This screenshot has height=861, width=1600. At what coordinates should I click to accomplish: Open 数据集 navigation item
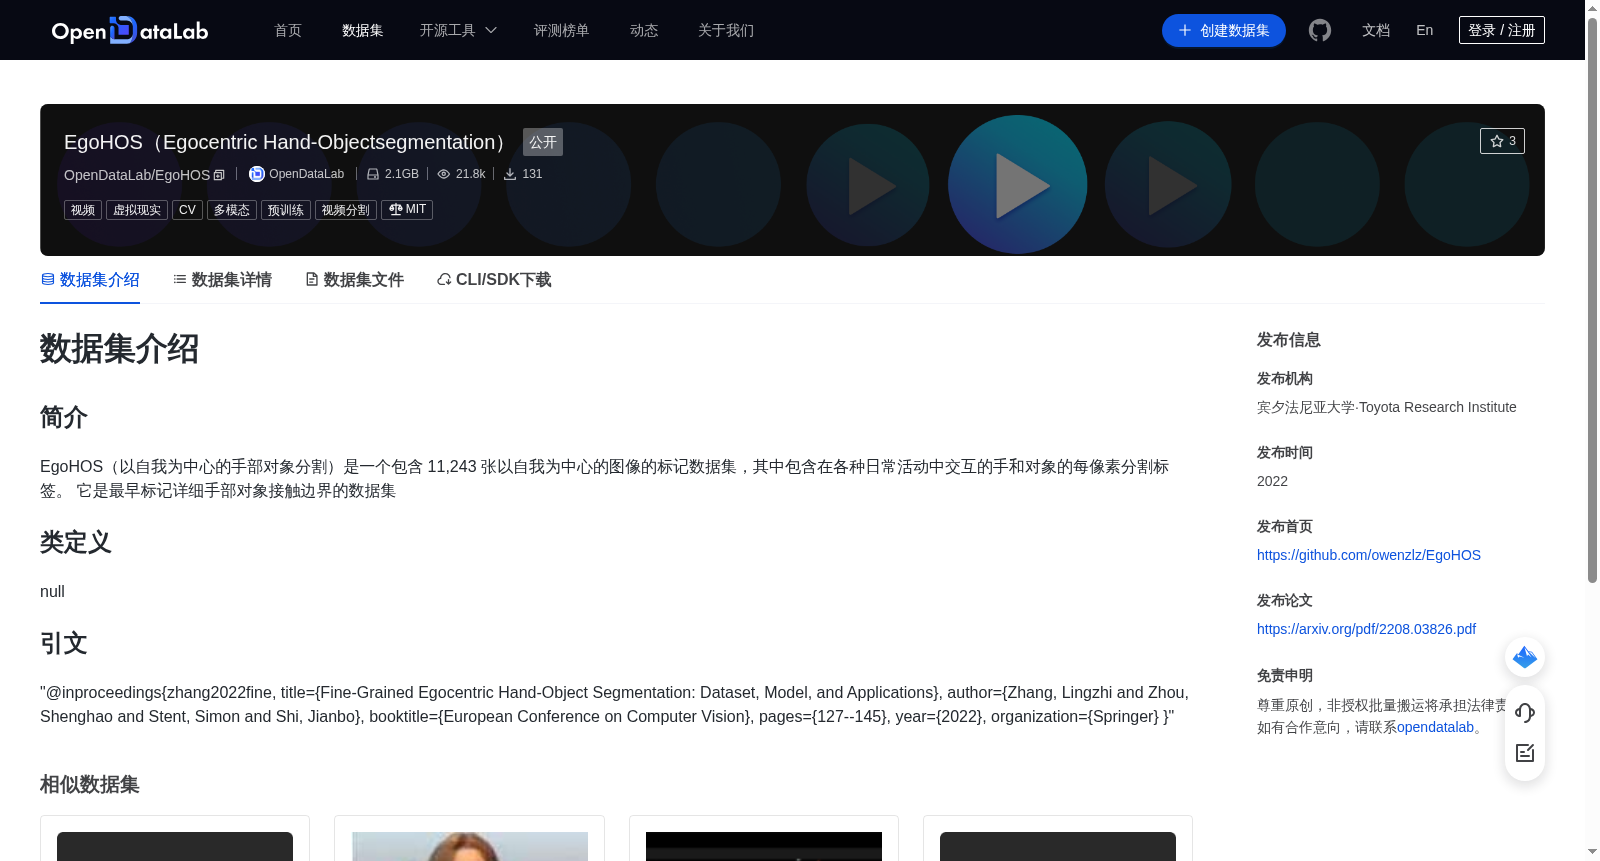pos(362,31)
